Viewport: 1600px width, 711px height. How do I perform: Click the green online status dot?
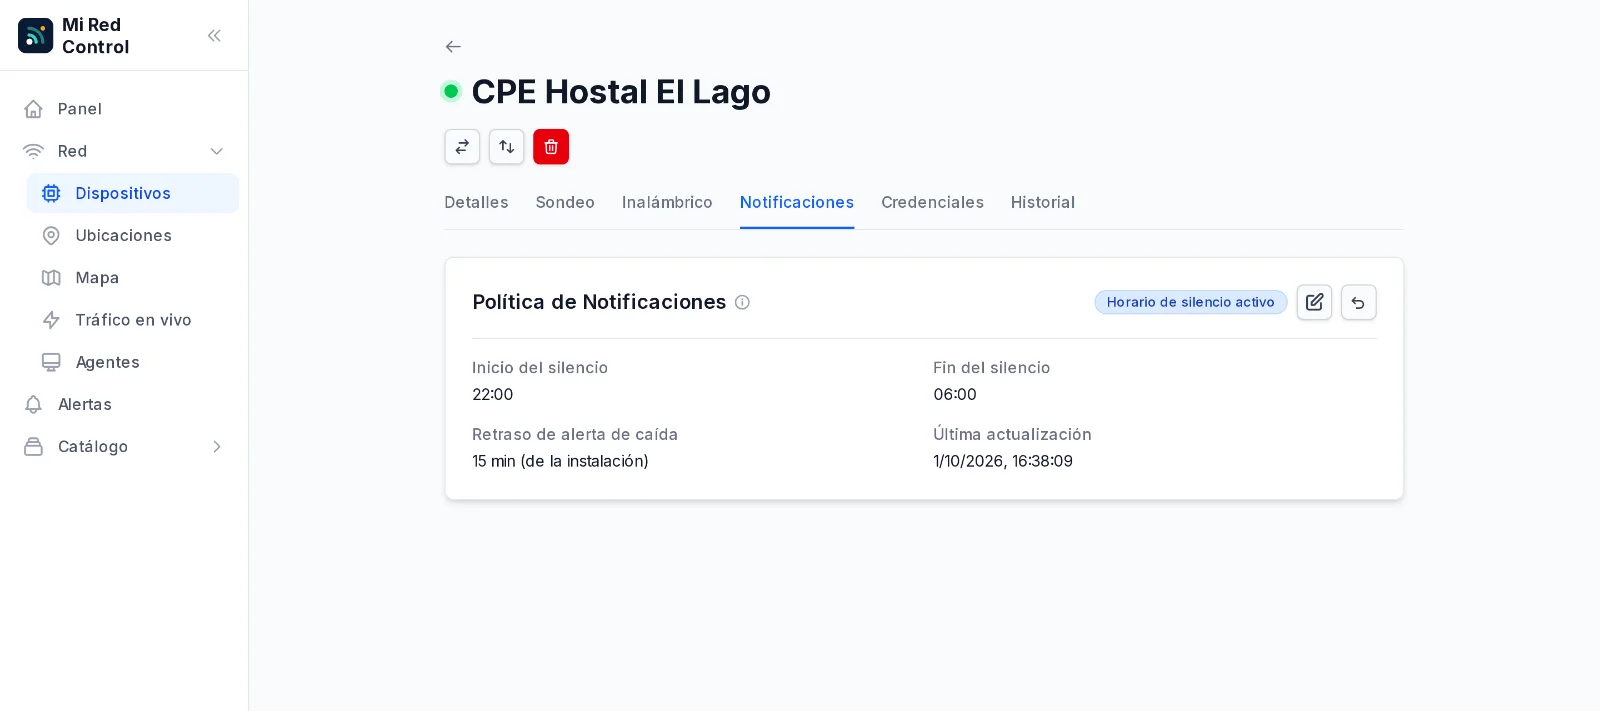(451, 92)
